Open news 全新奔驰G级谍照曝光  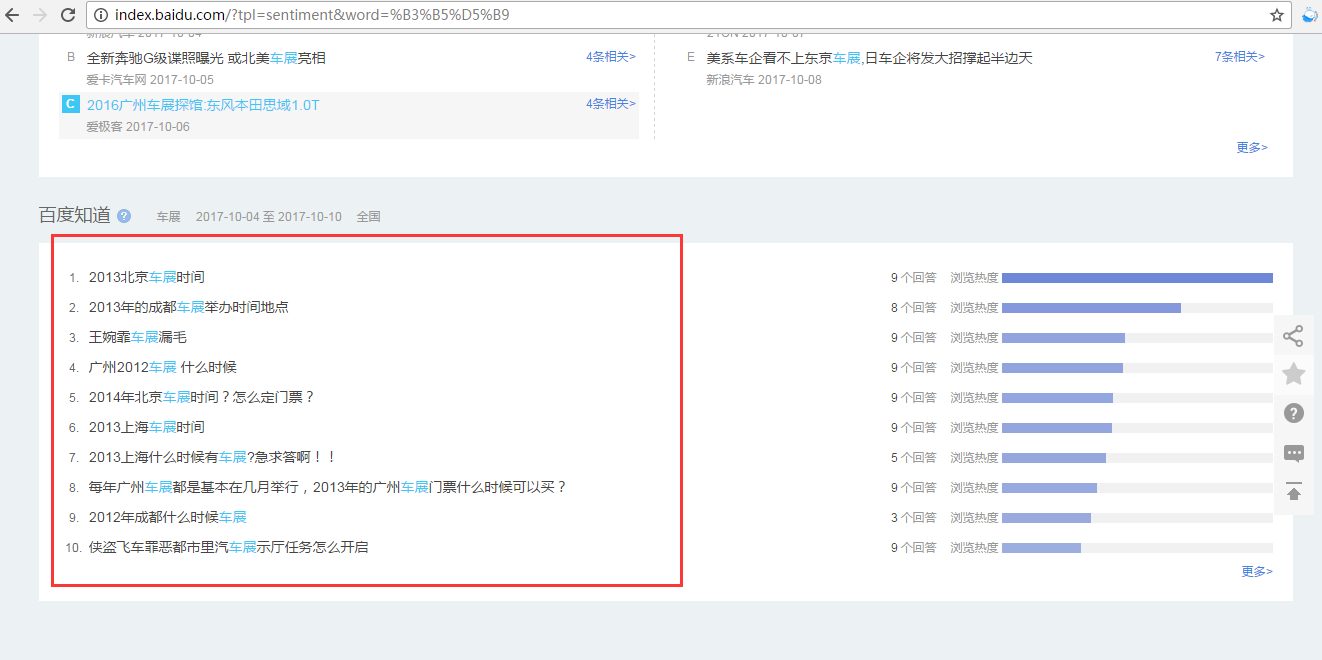coord(206,58)
